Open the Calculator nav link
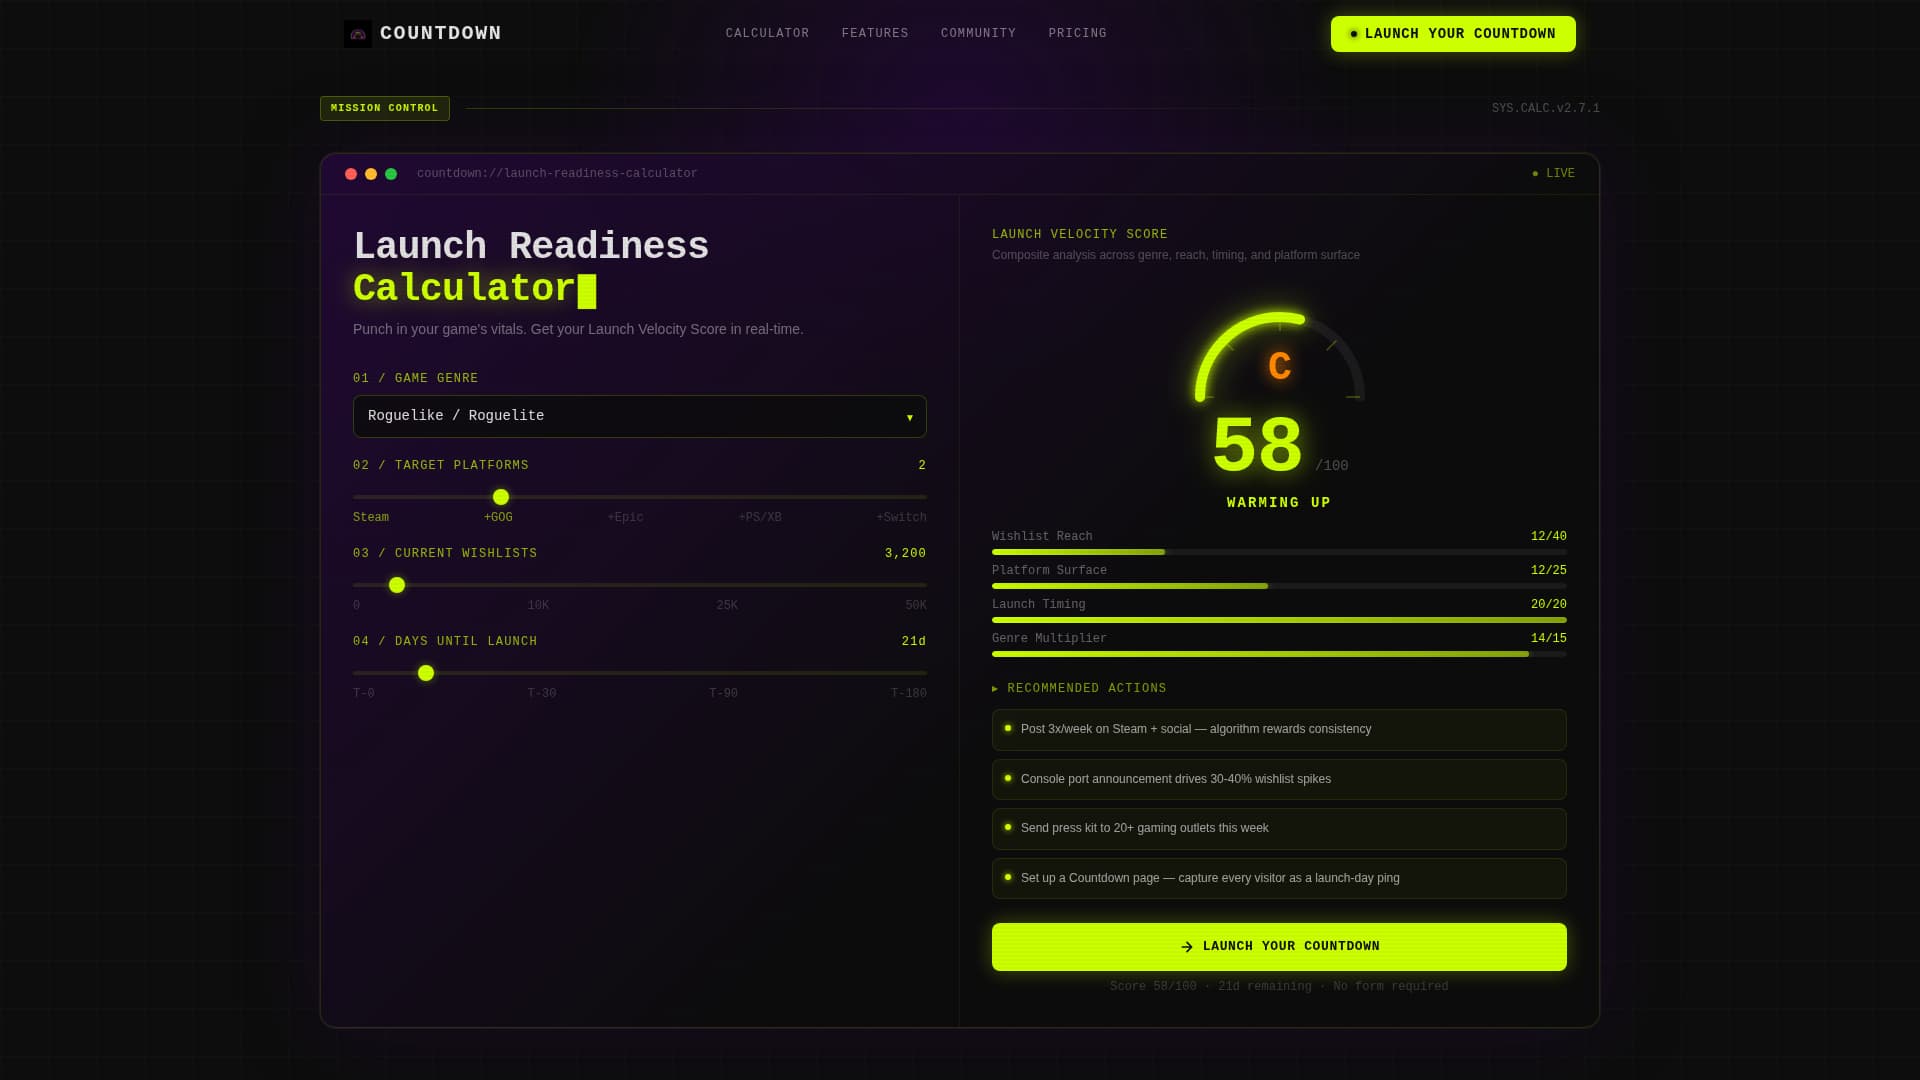1920x1080 pixels. (767, 33)
